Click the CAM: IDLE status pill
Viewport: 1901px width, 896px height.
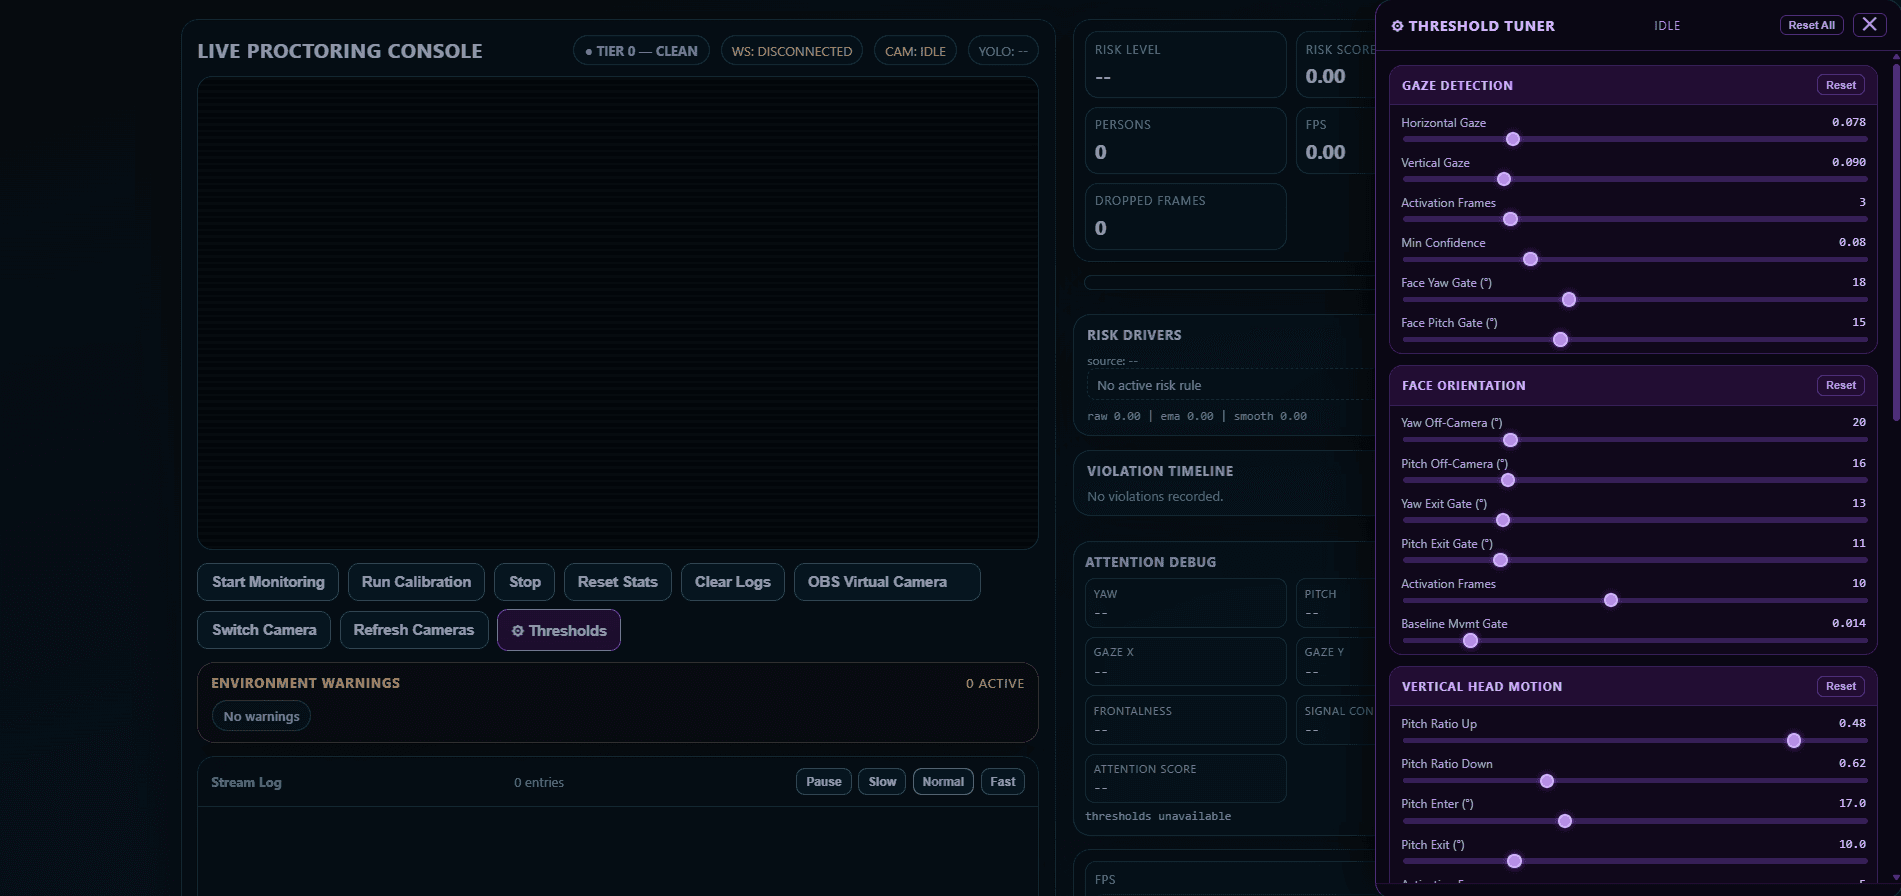915,51
